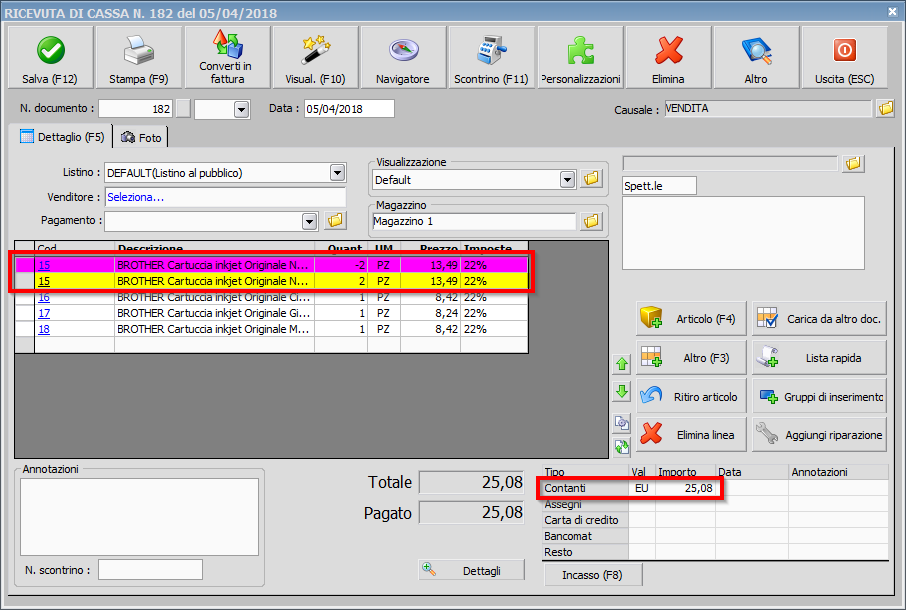Open the folder icon next to Magazzino 1

pos(591,221)
